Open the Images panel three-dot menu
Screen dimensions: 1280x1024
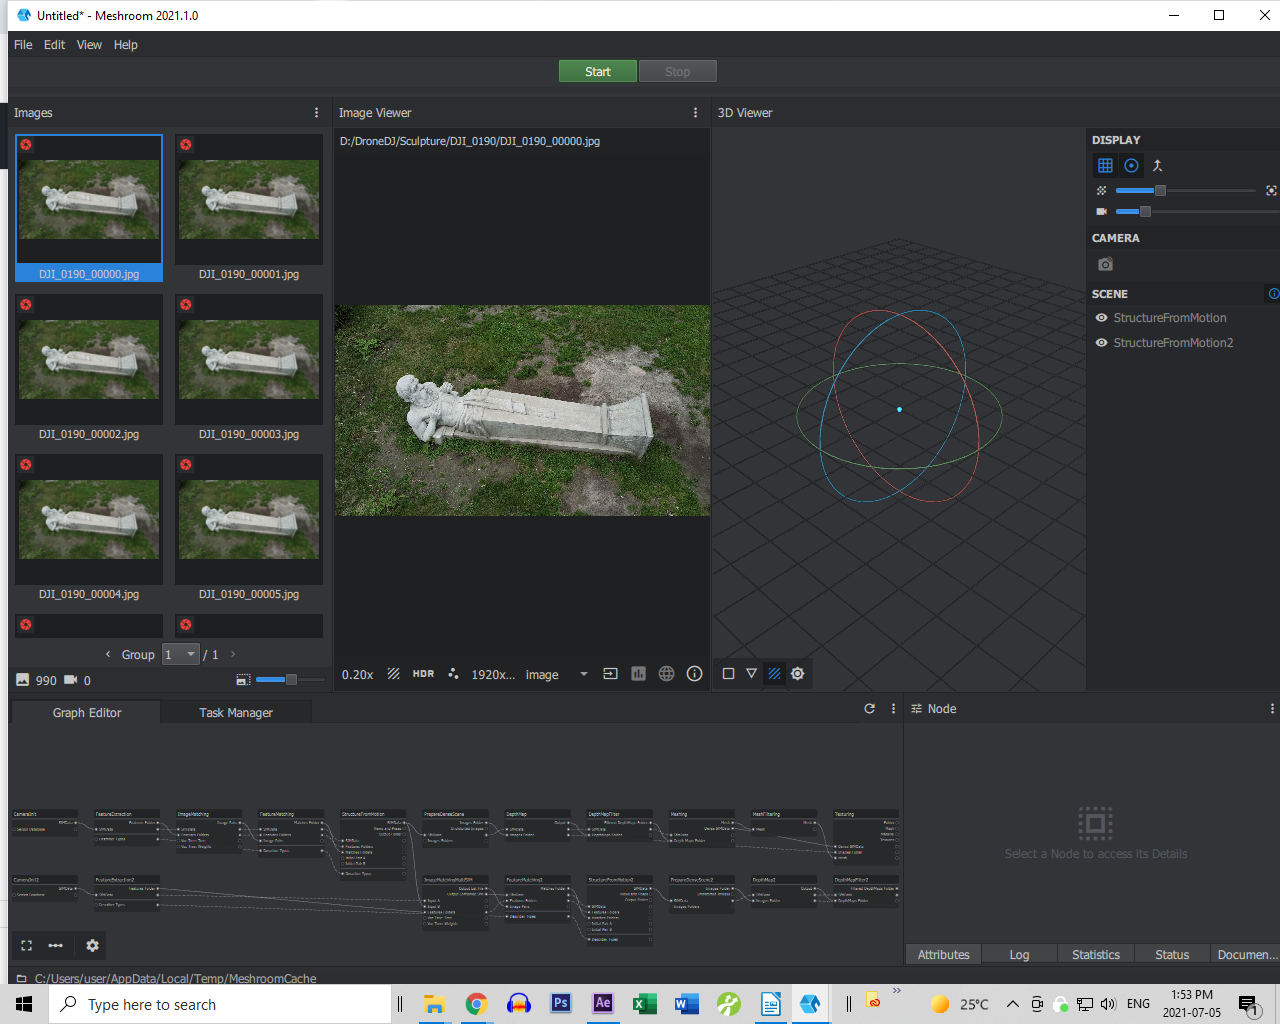316,113
